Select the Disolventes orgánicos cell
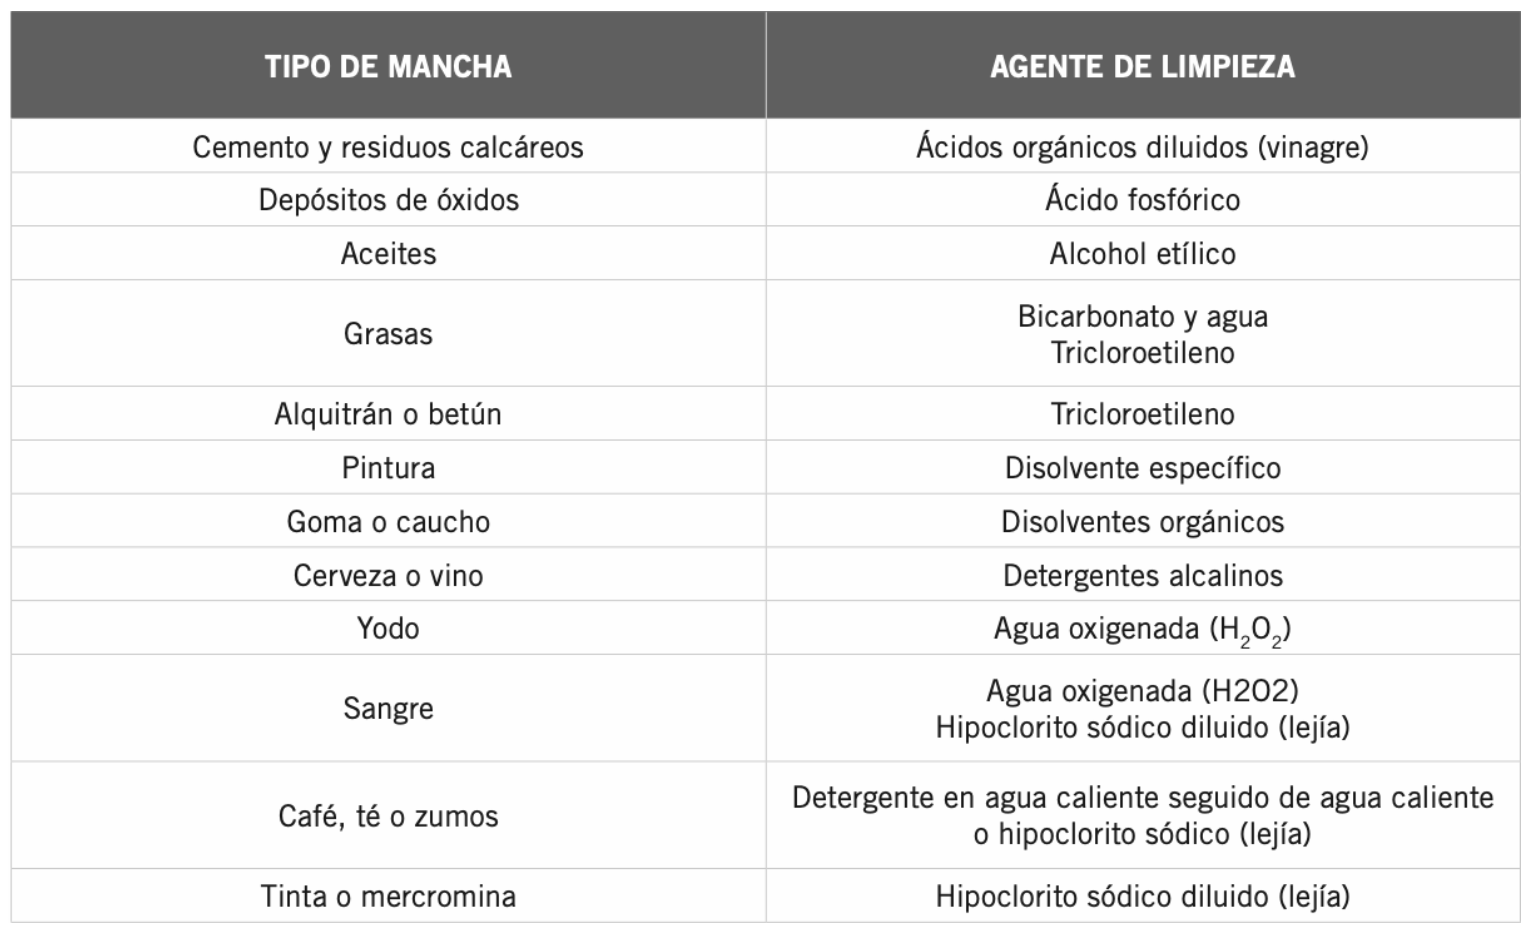The image size is (1538, 940). 1143,522
